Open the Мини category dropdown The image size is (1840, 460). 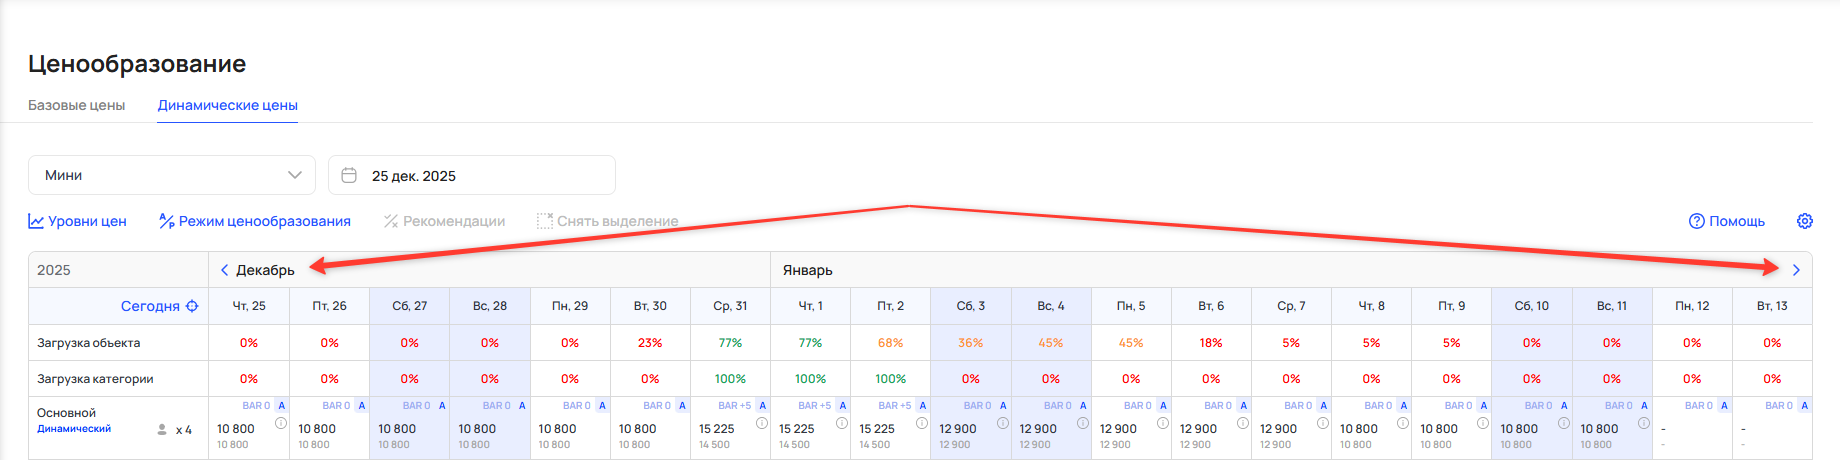click(172, 175)
